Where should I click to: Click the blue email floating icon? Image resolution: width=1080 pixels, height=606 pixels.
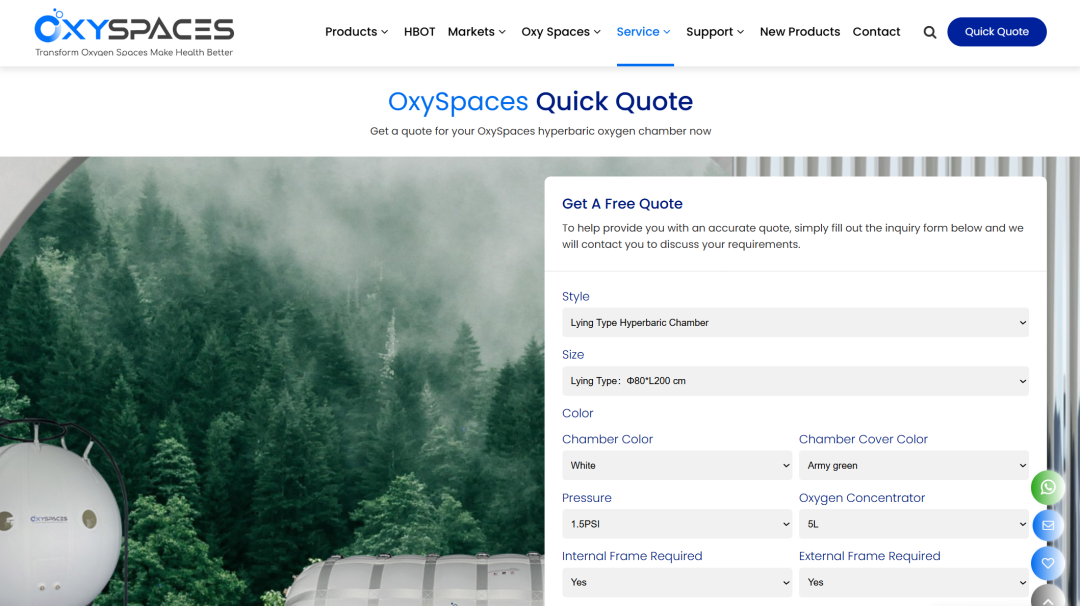(x=1047, y=525)
